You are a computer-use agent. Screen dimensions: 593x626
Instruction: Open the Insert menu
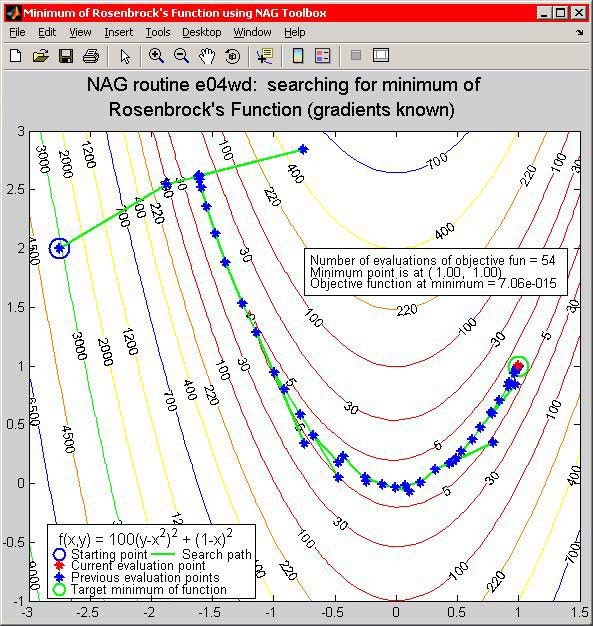(x=119, y=32)
